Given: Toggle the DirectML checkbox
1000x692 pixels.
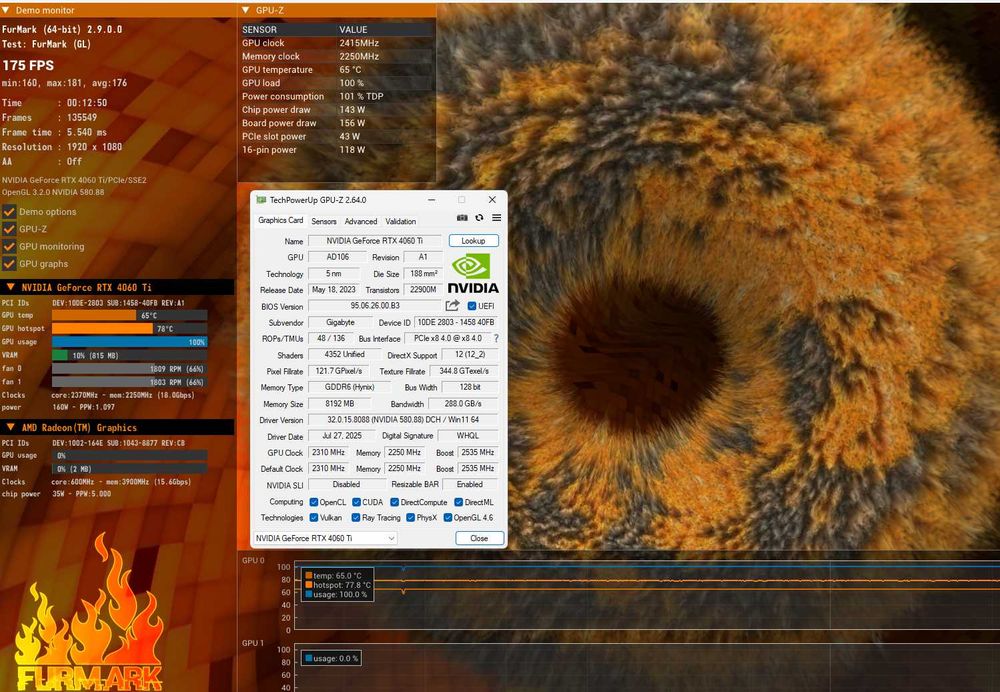Looking at the screenshot, I should click(459, 503).
